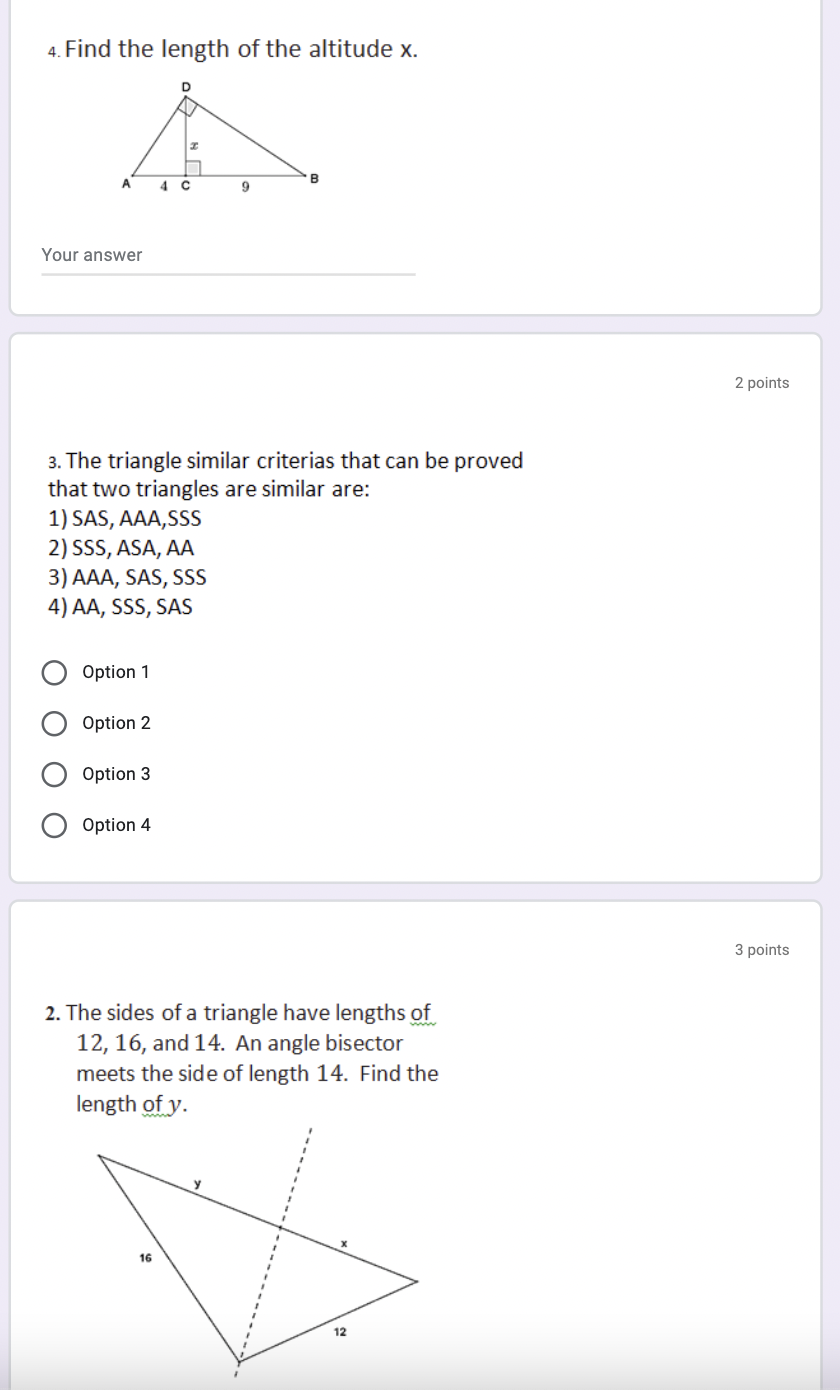
Task: Click the point D label in the diagram
Action: [185, 87]
